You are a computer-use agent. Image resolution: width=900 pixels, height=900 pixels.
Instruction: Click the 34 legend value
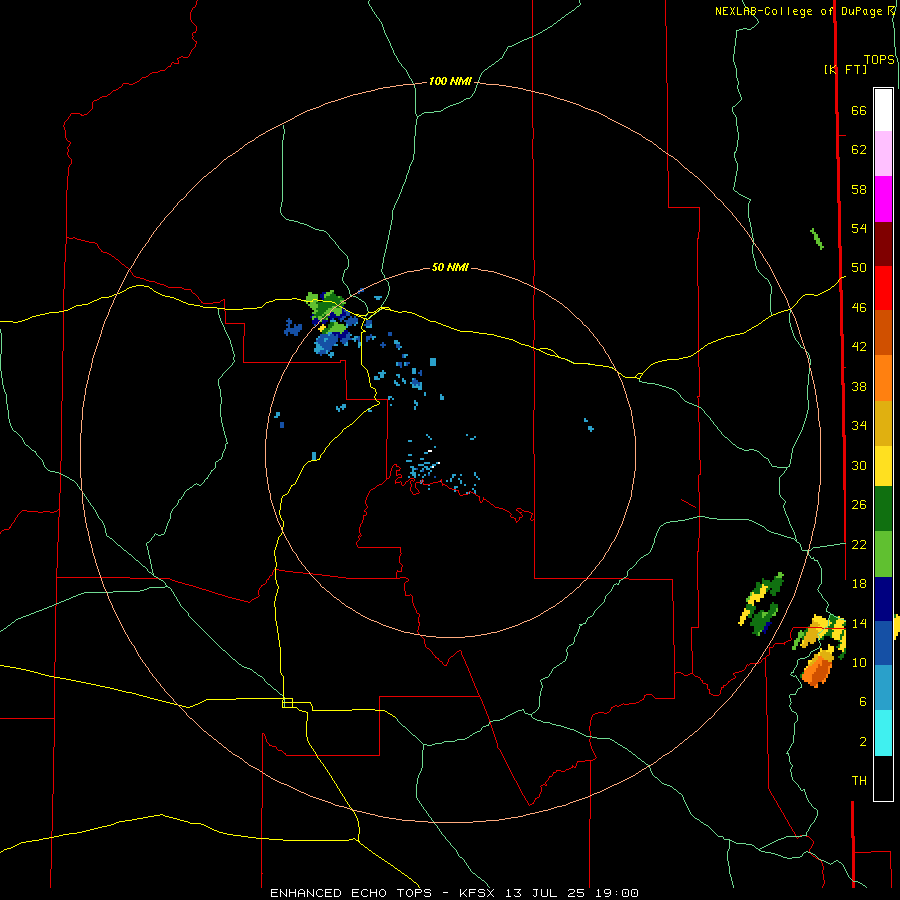pos(859,426)
